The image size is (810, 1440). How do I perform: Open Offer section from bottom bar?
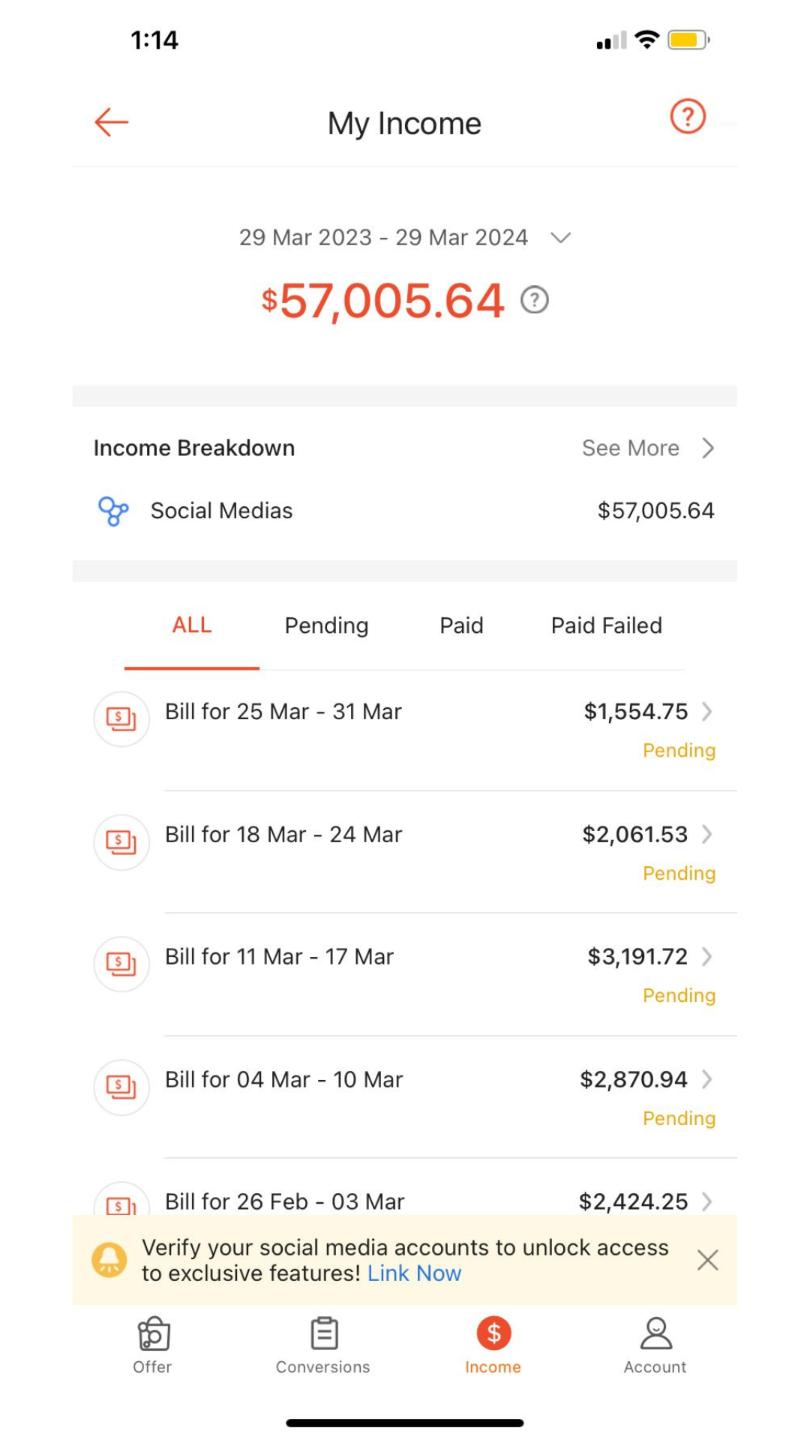tap(153, 1345)
